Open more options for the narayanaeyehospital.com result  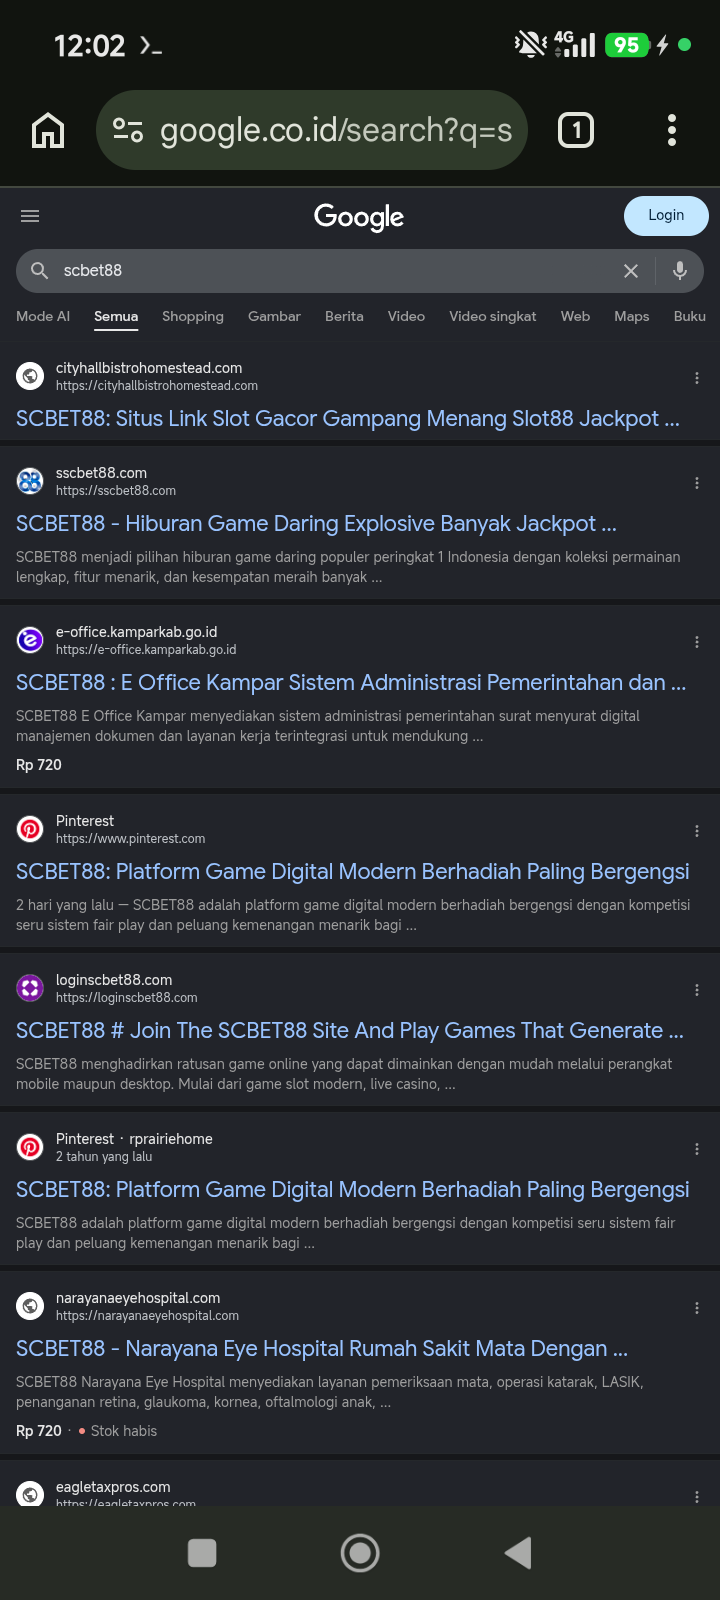(x=697, y=1308)
